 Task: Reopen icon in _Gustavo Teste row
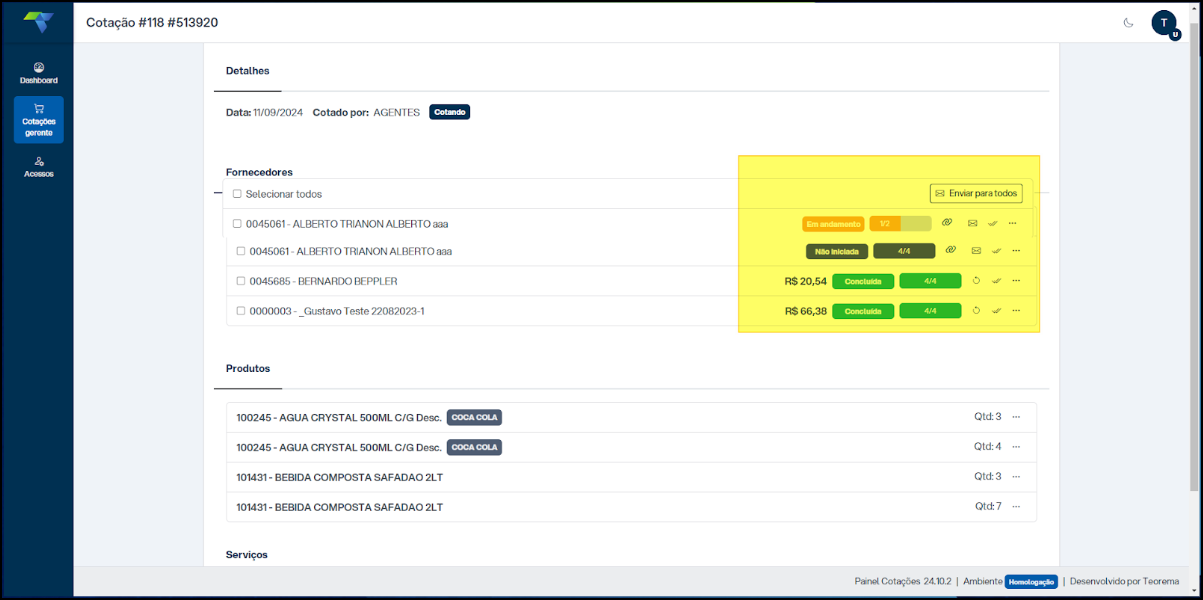coord(976,311)
